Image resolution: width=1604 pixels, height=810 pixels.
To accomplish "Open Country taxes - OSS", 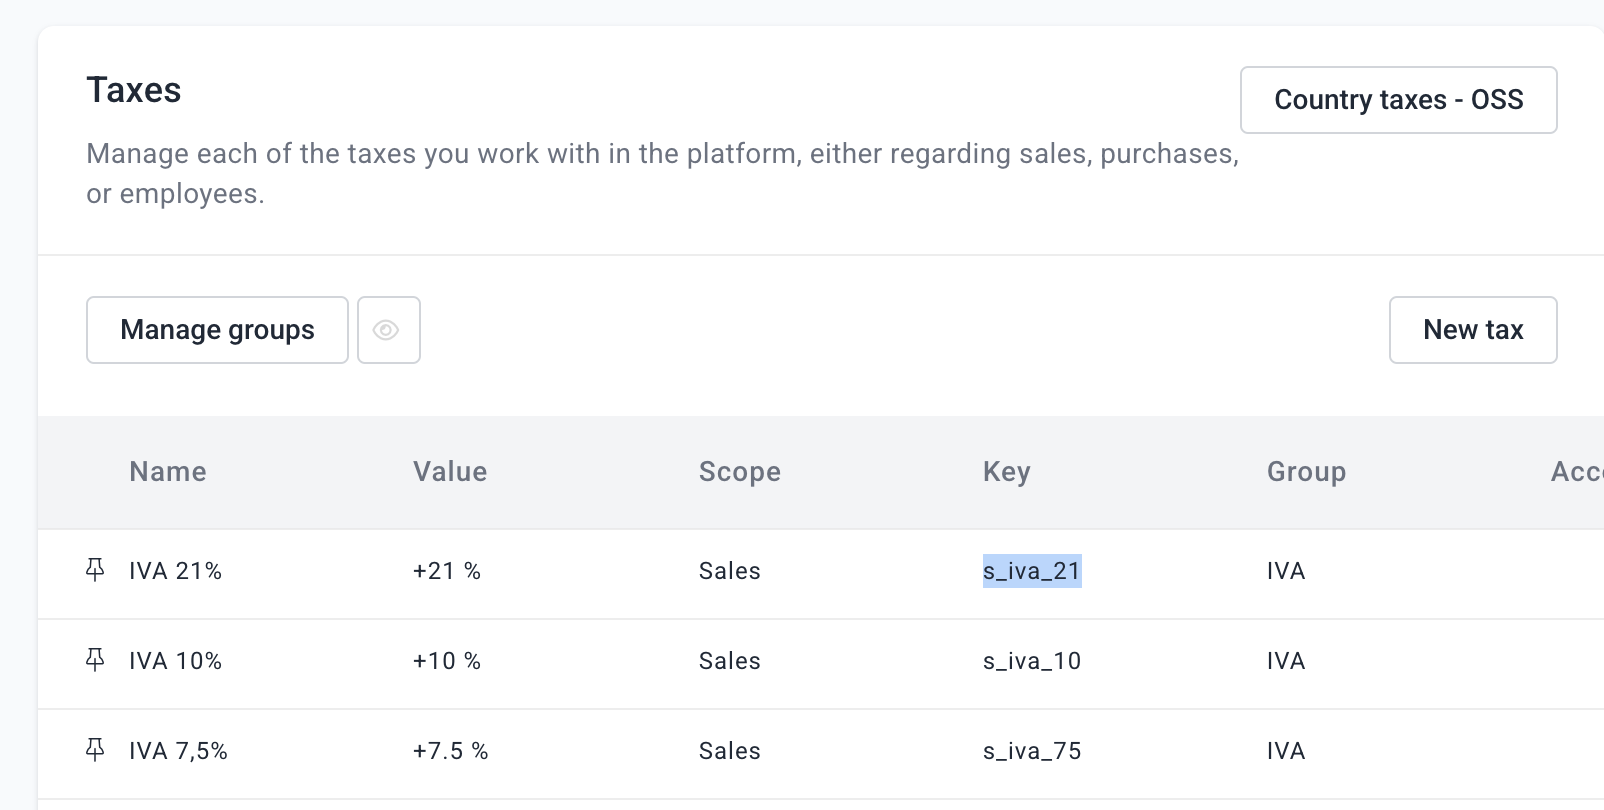I will click(1398, 100).
